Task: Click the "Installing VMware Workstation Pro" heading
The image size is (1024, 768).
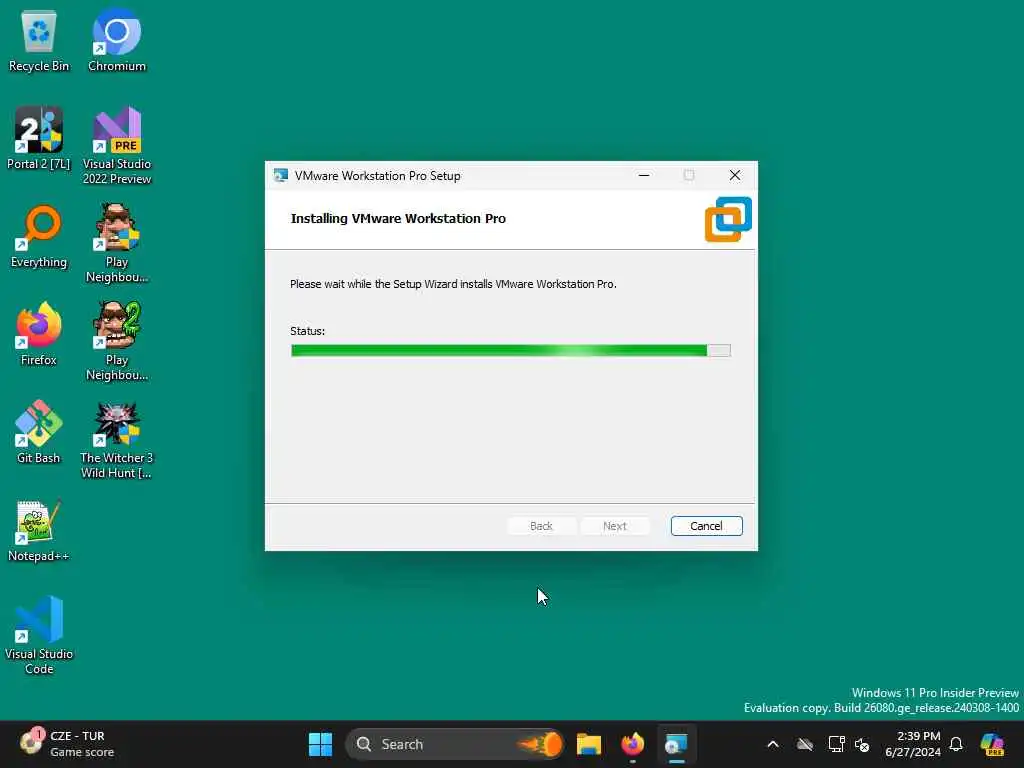Action: coord(398,219)
